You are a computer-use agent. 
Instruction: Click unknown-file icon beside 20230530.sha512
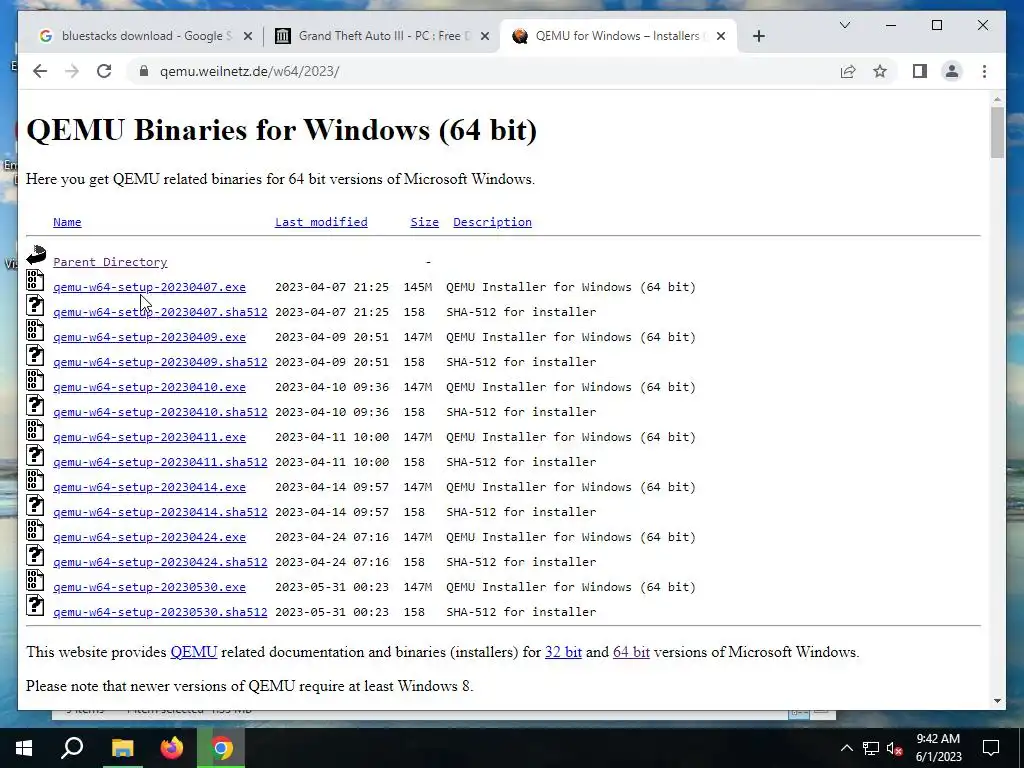(35, 605)
